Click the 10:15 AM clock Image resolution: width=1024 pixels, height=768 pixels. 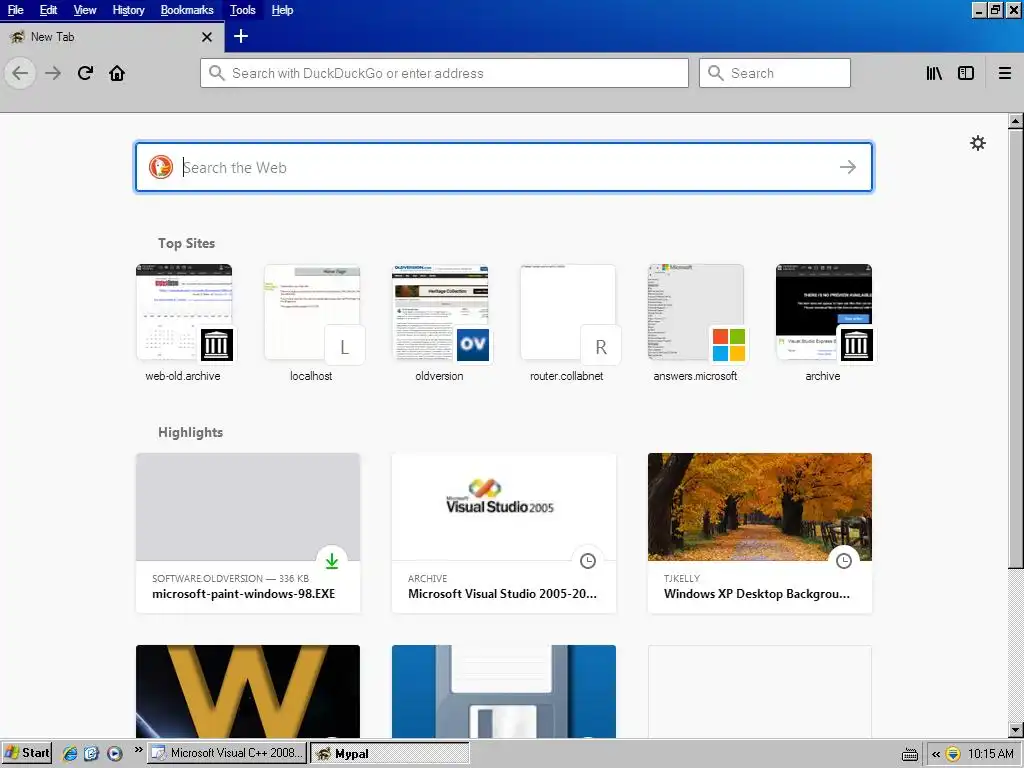click(991, 754)
